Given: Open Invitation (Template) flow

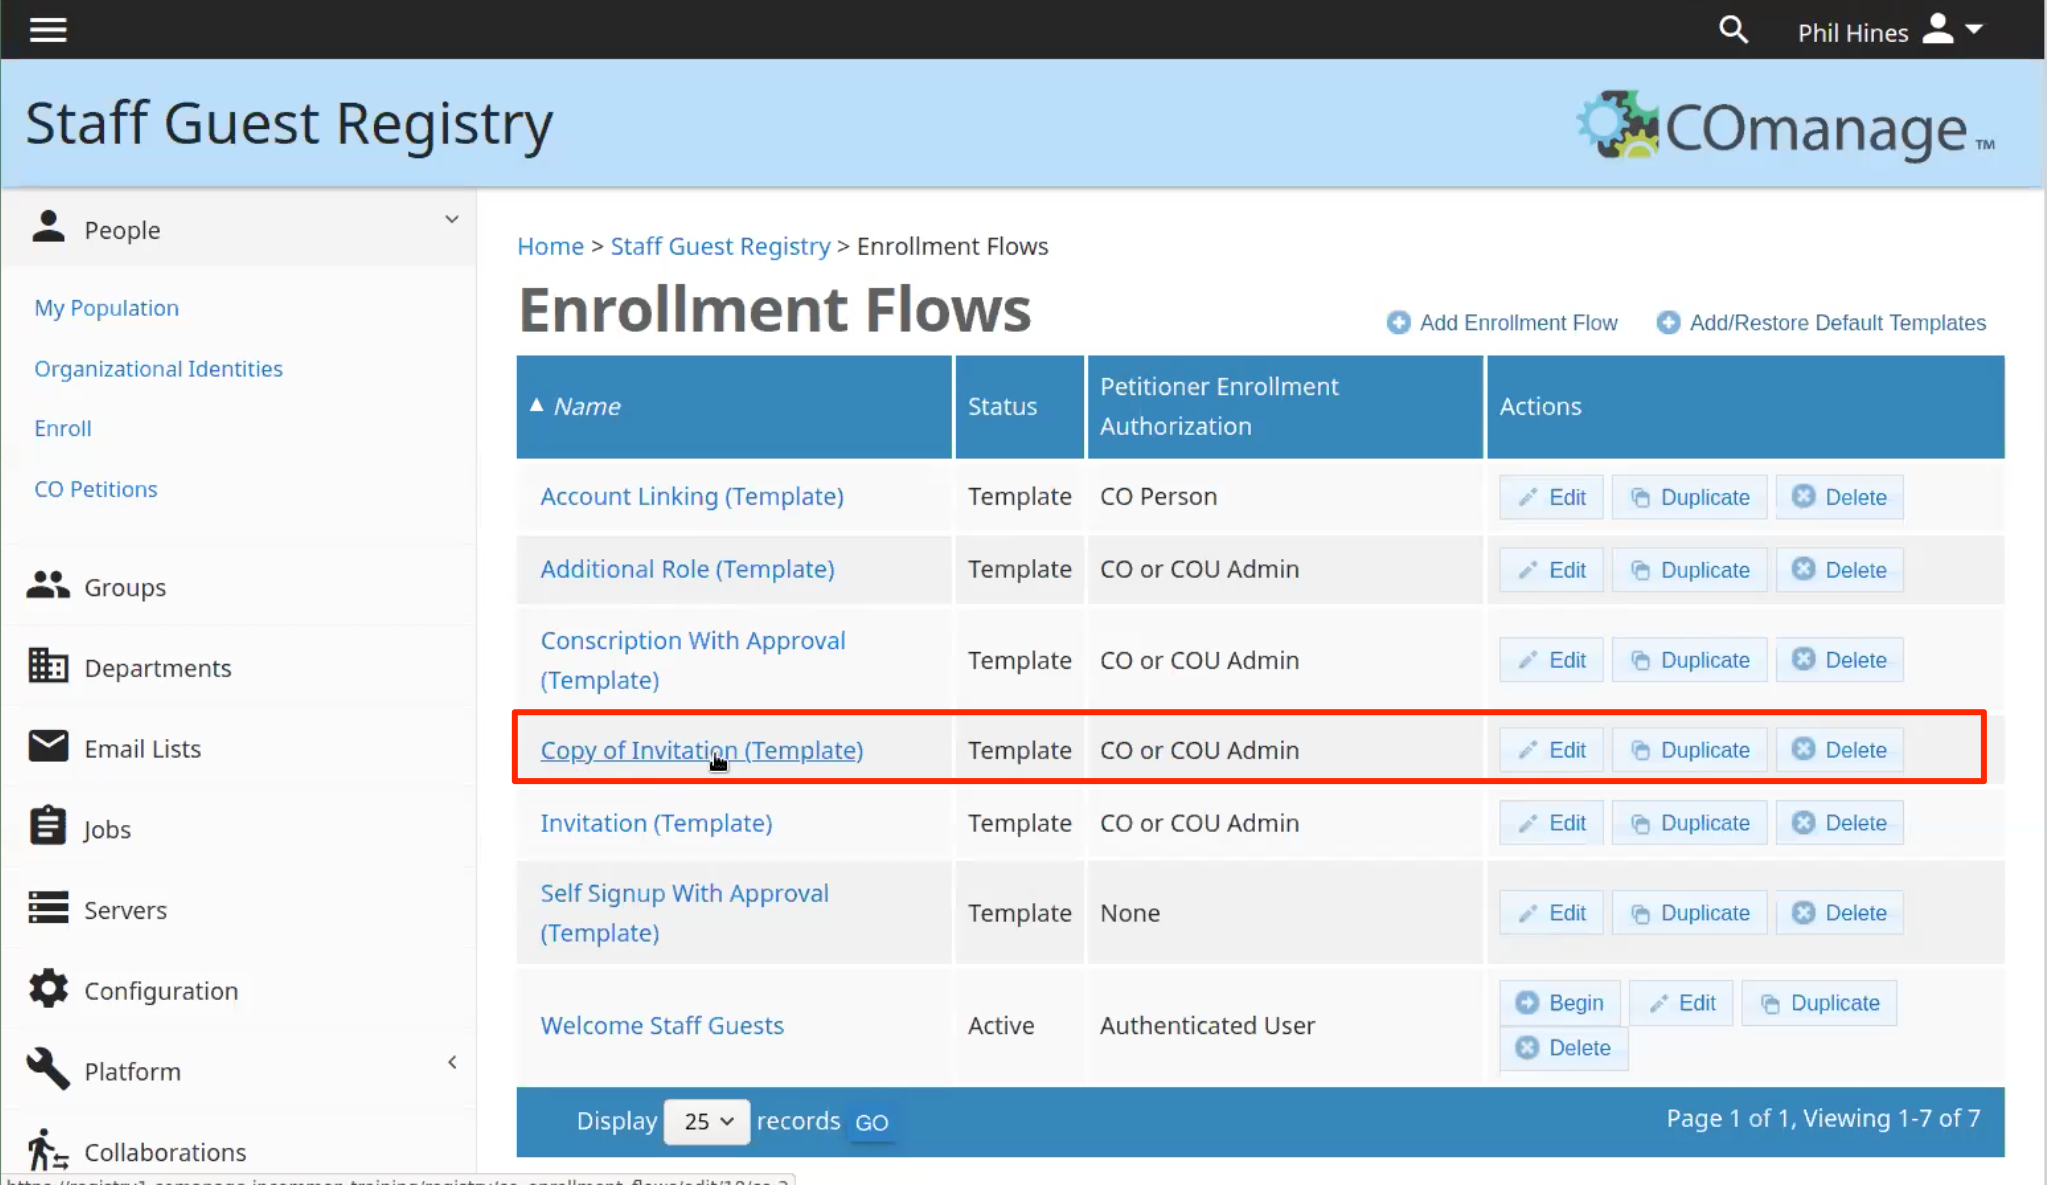Looking at the screenshot, I should [x=656, y=823].
